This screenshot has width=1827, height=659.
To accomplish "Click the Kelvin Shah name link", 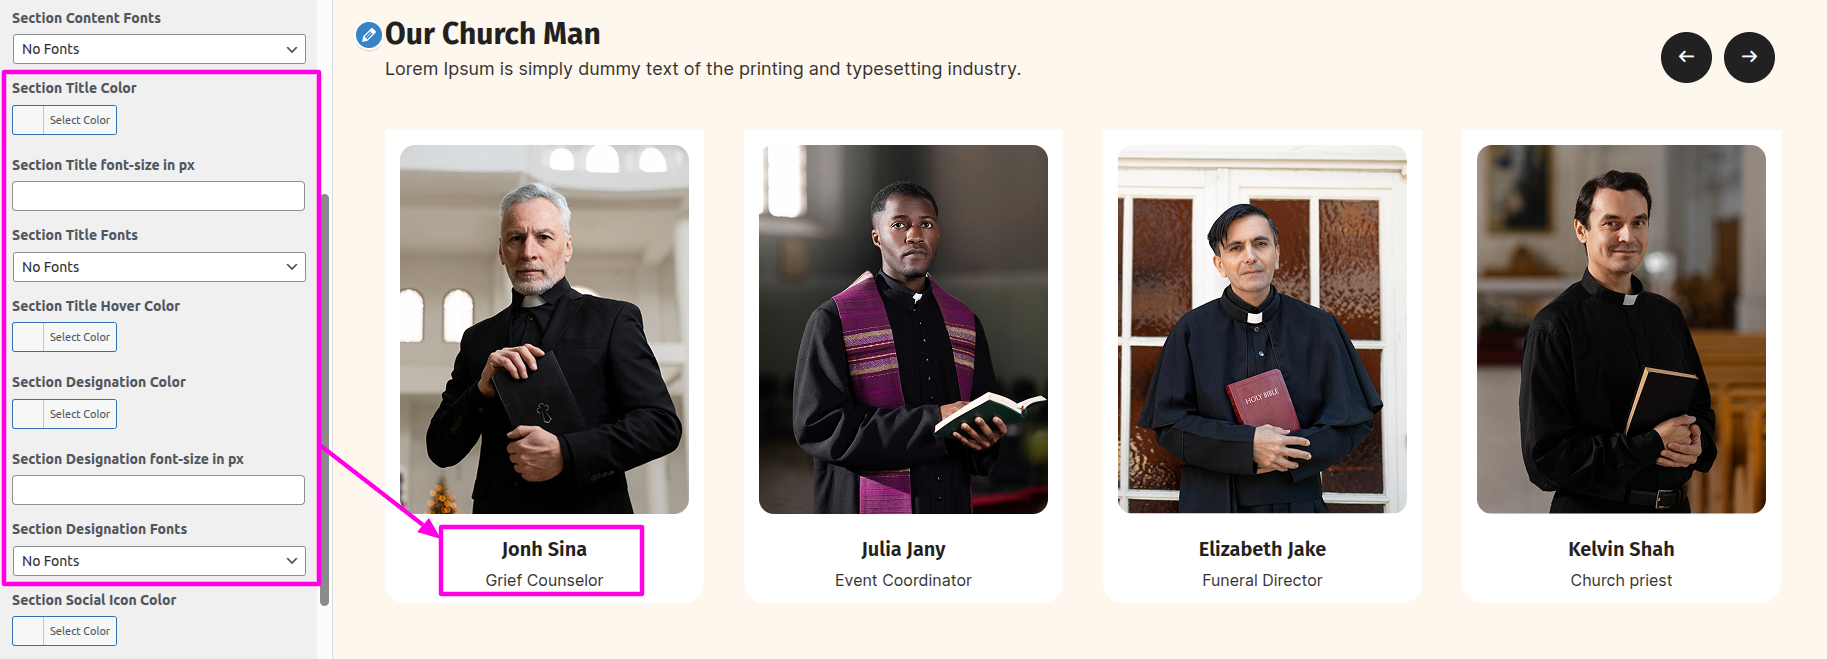I will pos(1621,549).
